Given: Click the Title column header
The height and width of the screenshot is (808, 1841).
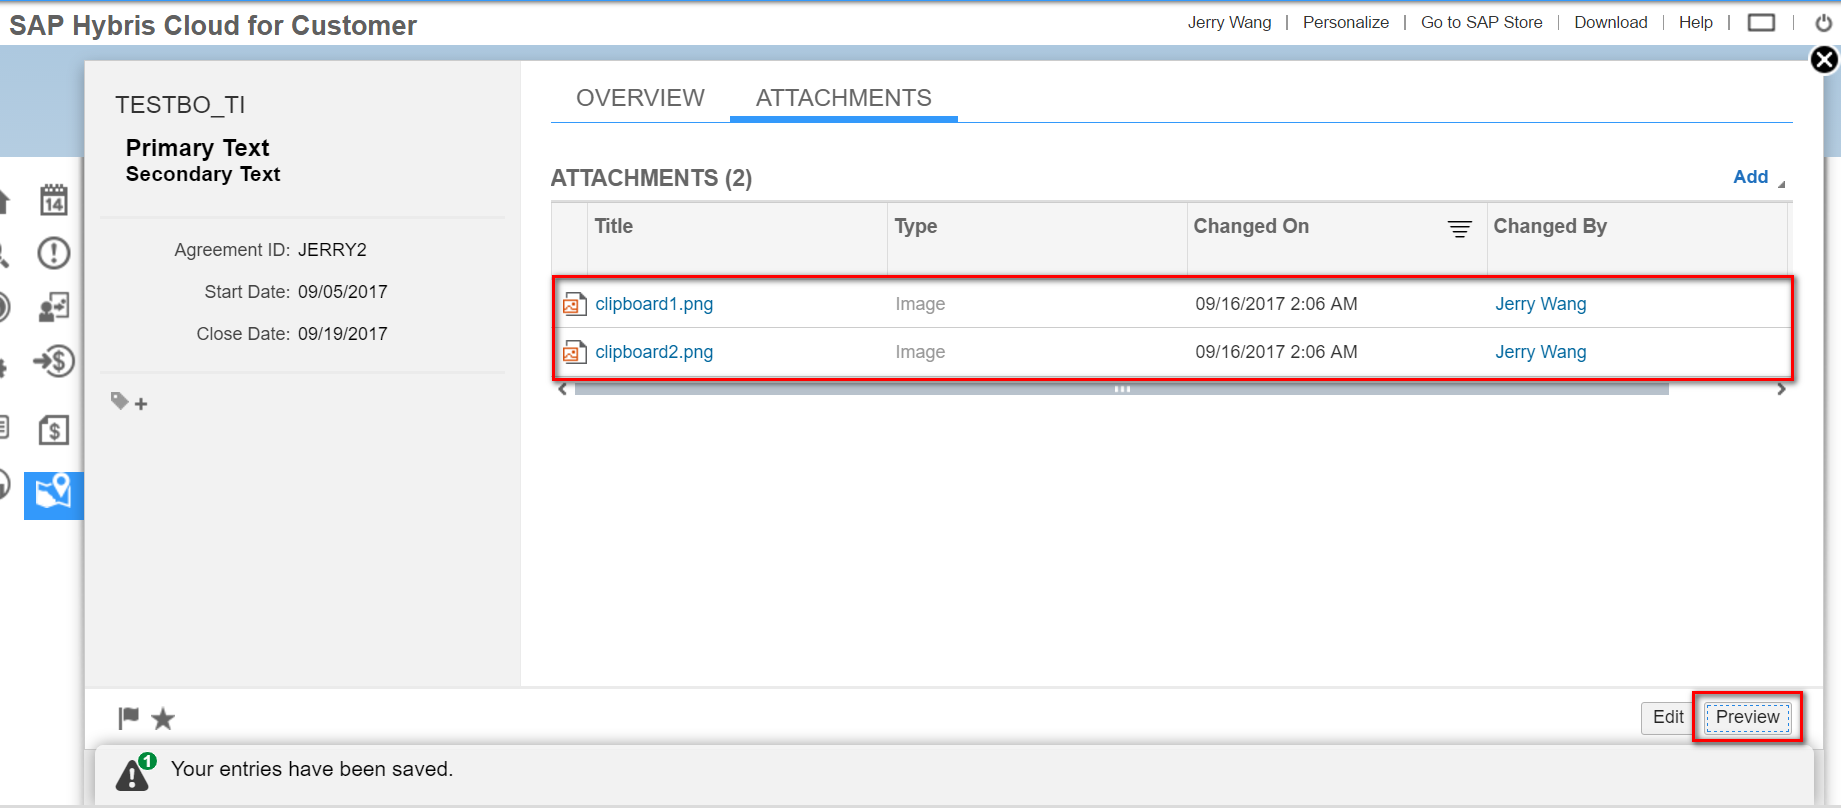Looking at the screenshot, I should 613,226.
